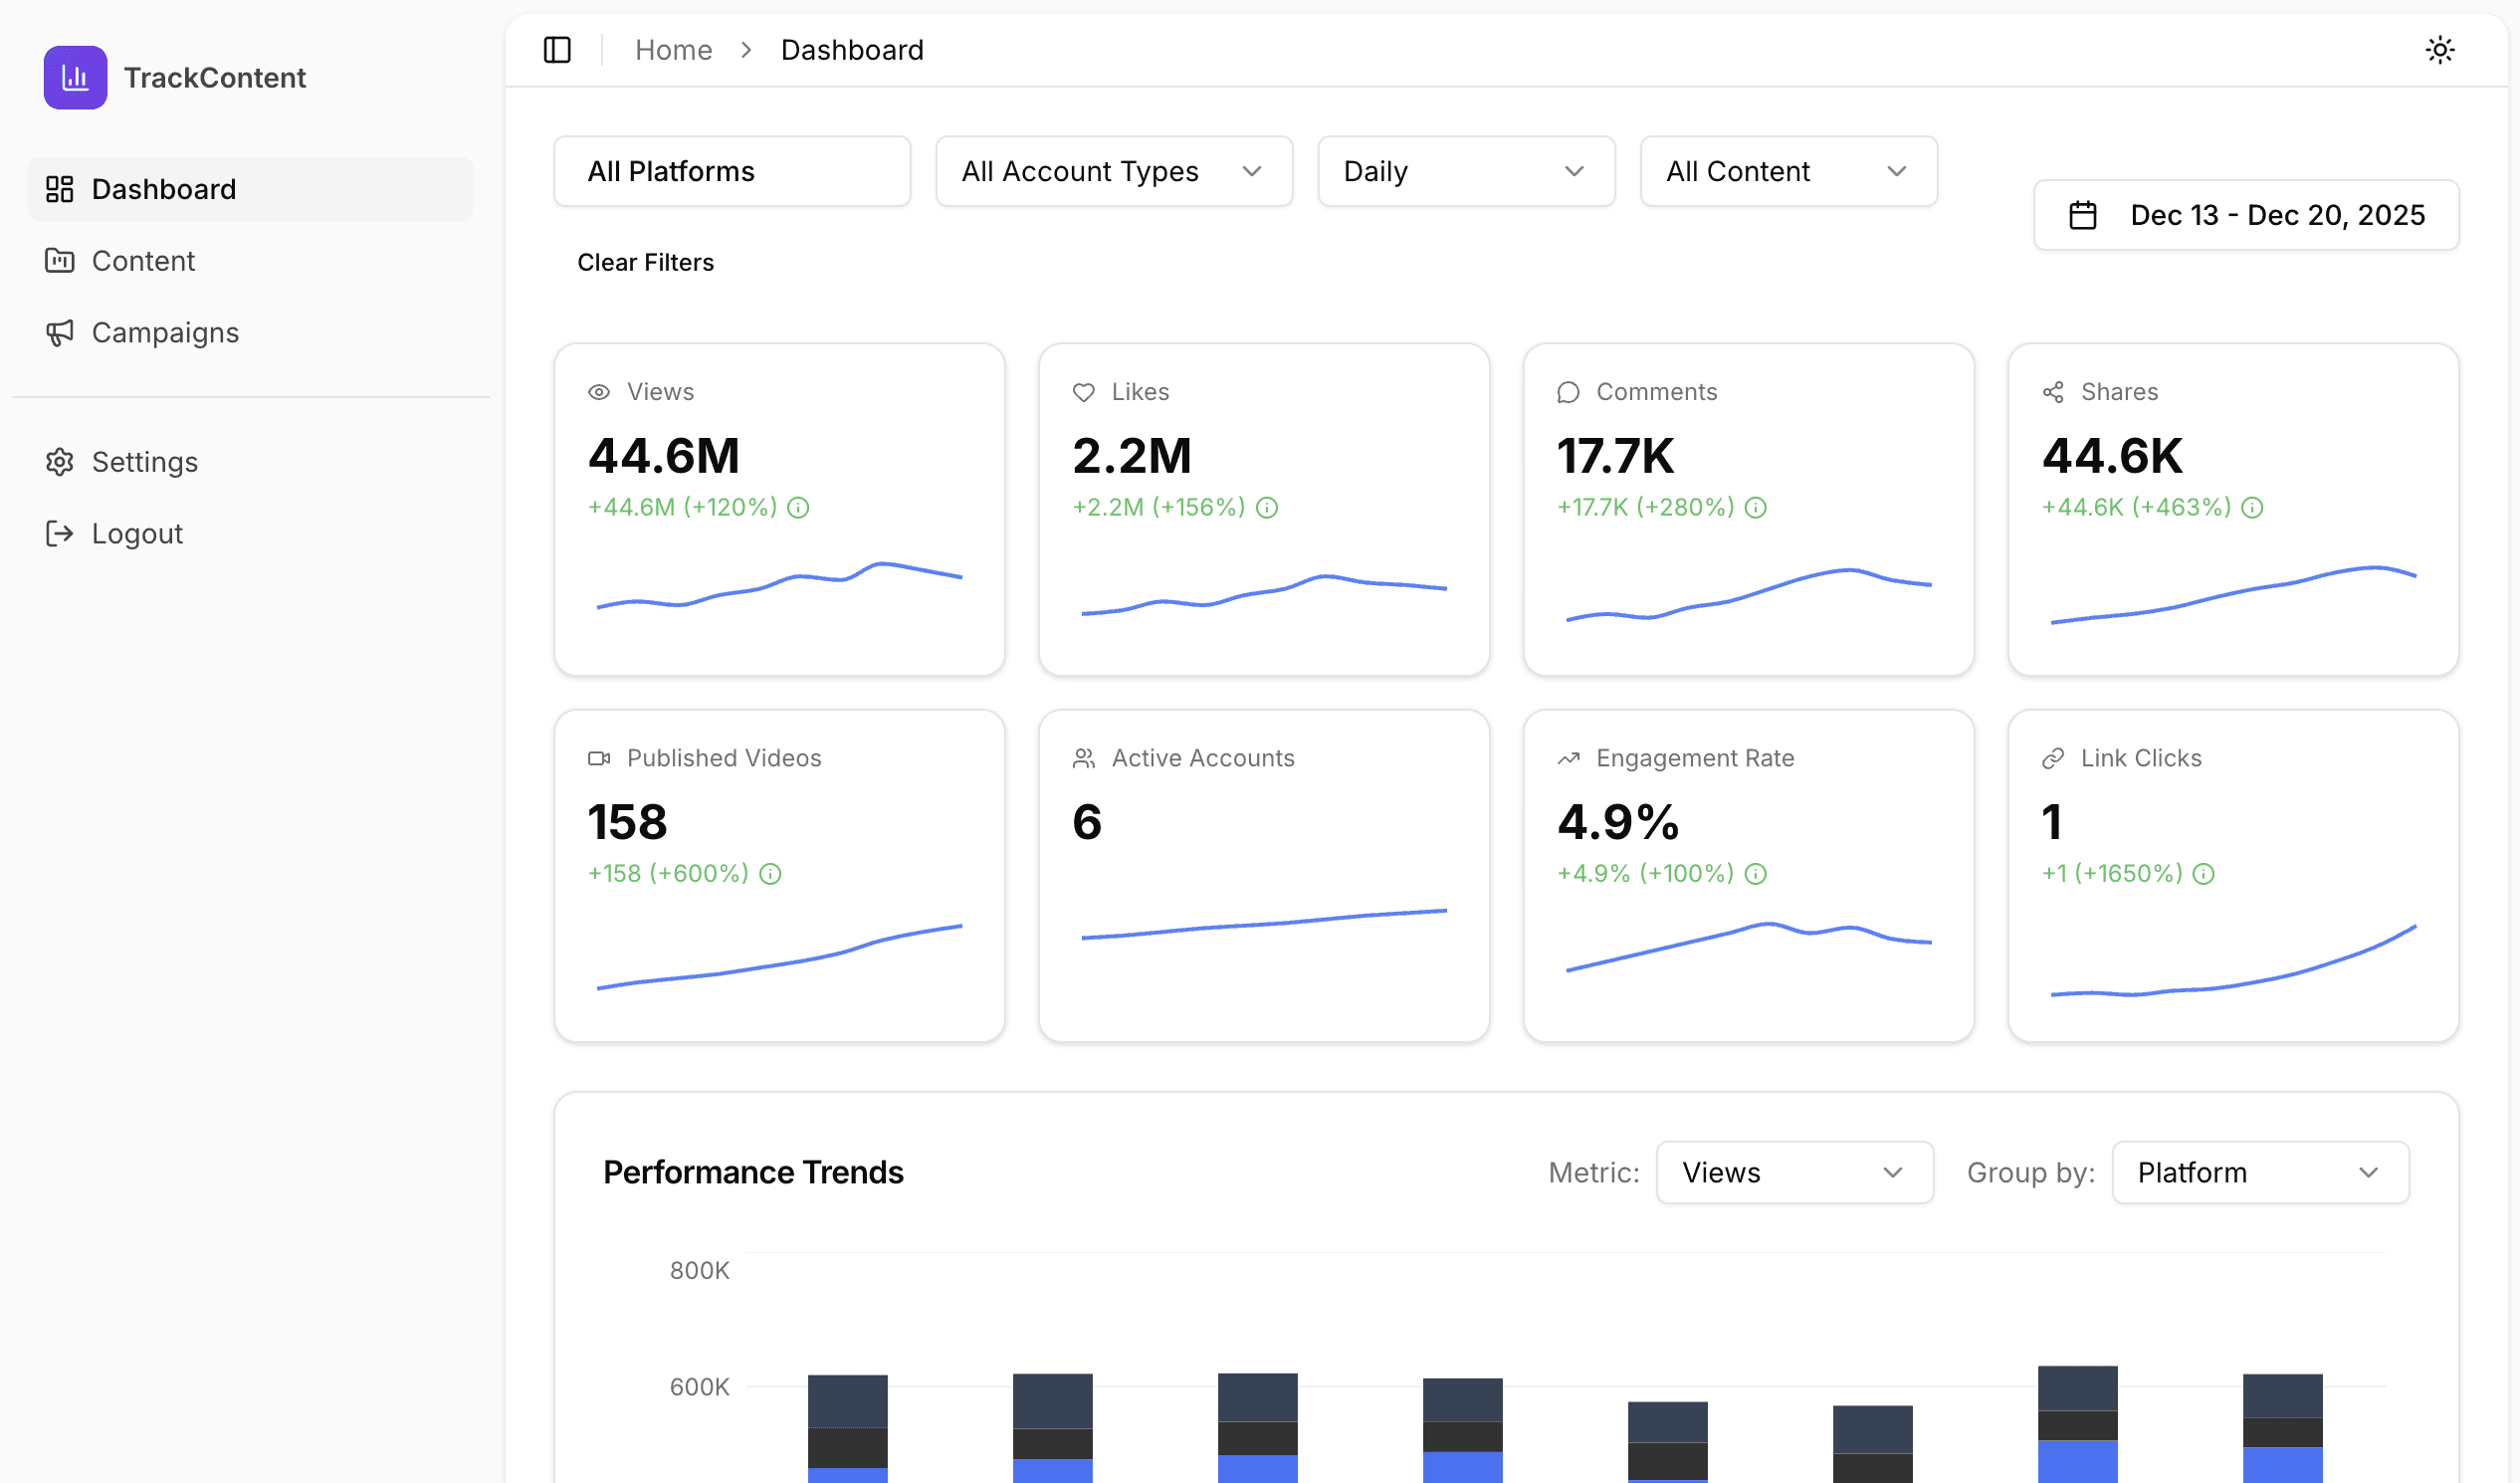
Task: Click the comment bubble icon on Comments card
Action: click(1567, 392)
